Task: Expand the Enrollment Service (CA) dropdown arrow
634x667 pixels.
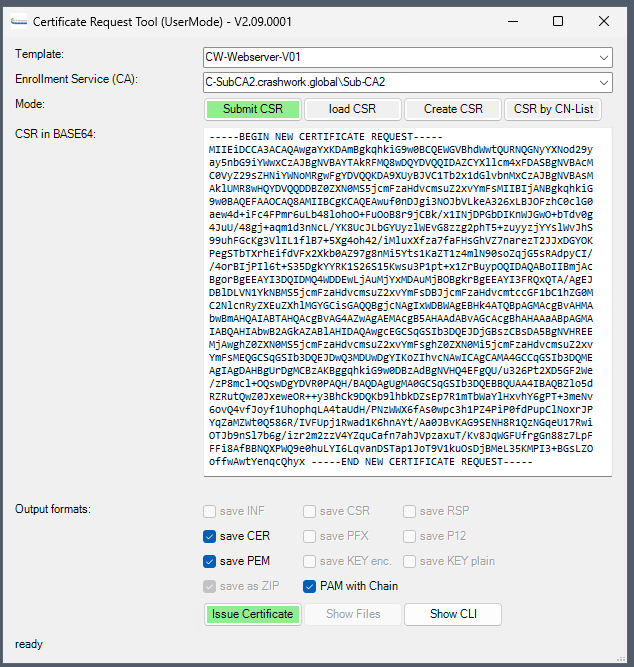Action: coord(603,83)
